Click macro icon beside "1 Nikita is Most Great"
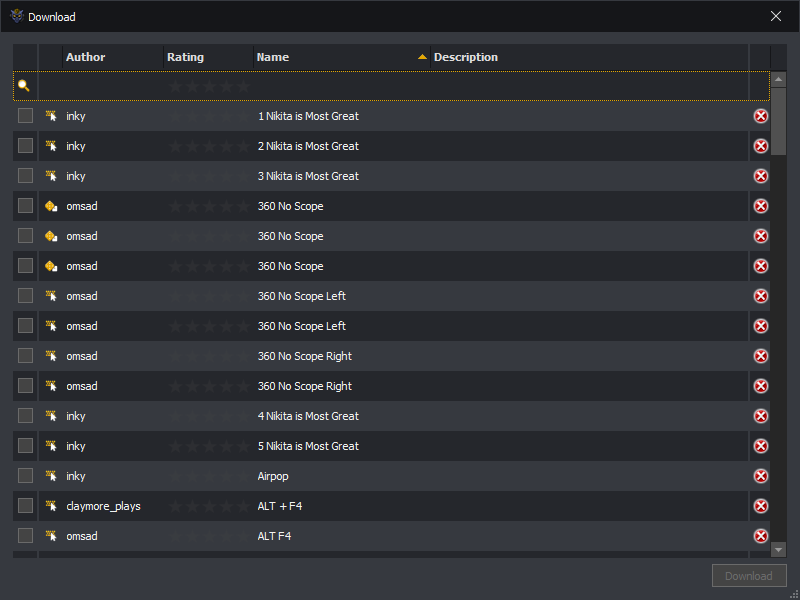 coord(51,116)
